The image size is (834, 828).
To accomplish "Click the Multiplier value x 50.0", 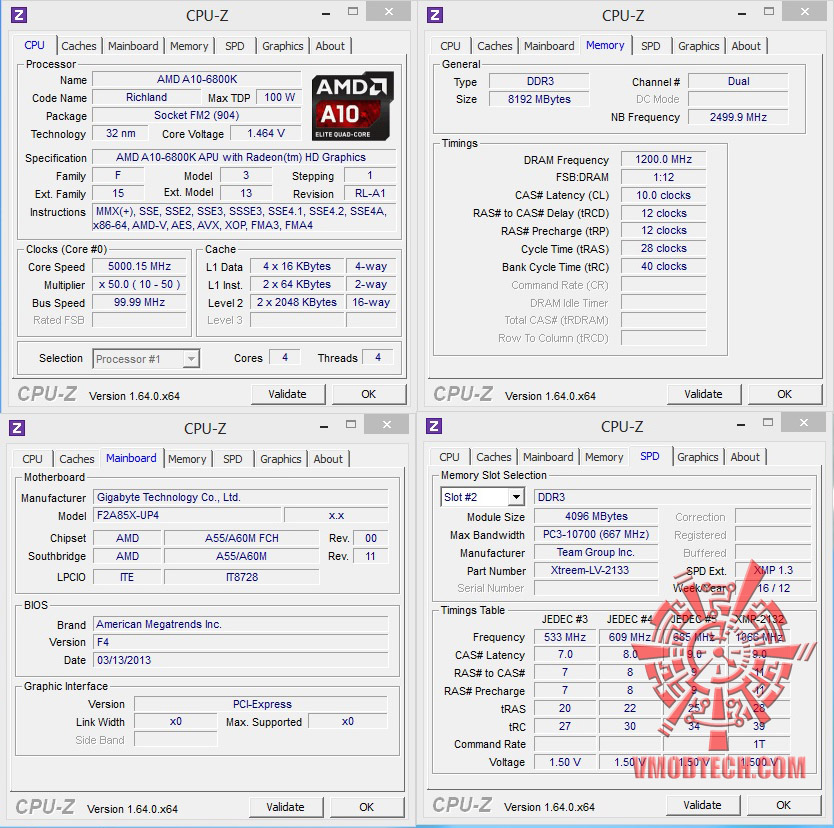I will click(139, 285).
